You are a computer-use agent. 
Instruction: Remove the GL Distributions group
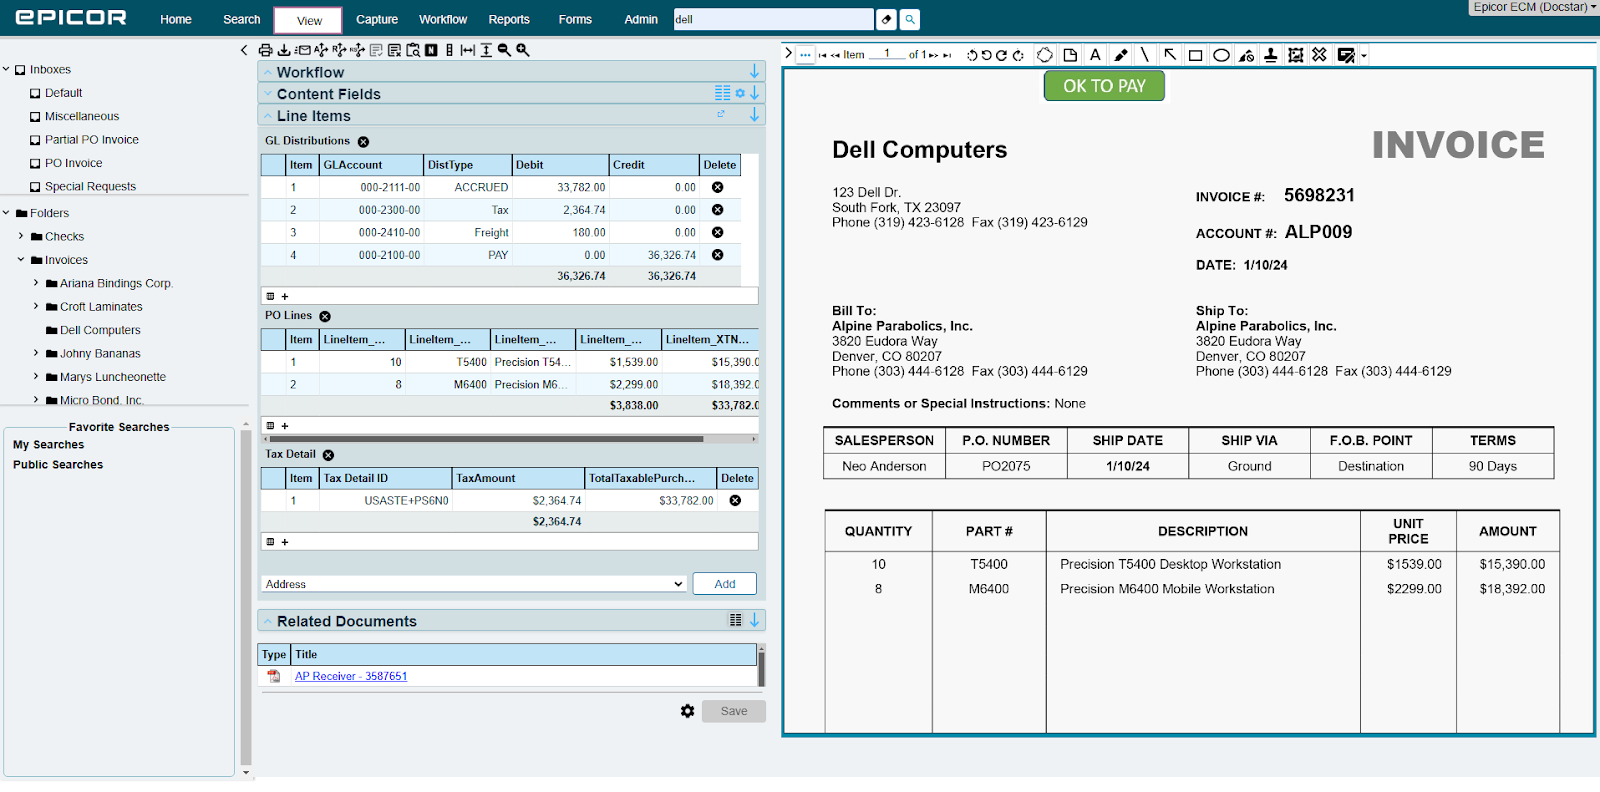[x=363, y=142]
